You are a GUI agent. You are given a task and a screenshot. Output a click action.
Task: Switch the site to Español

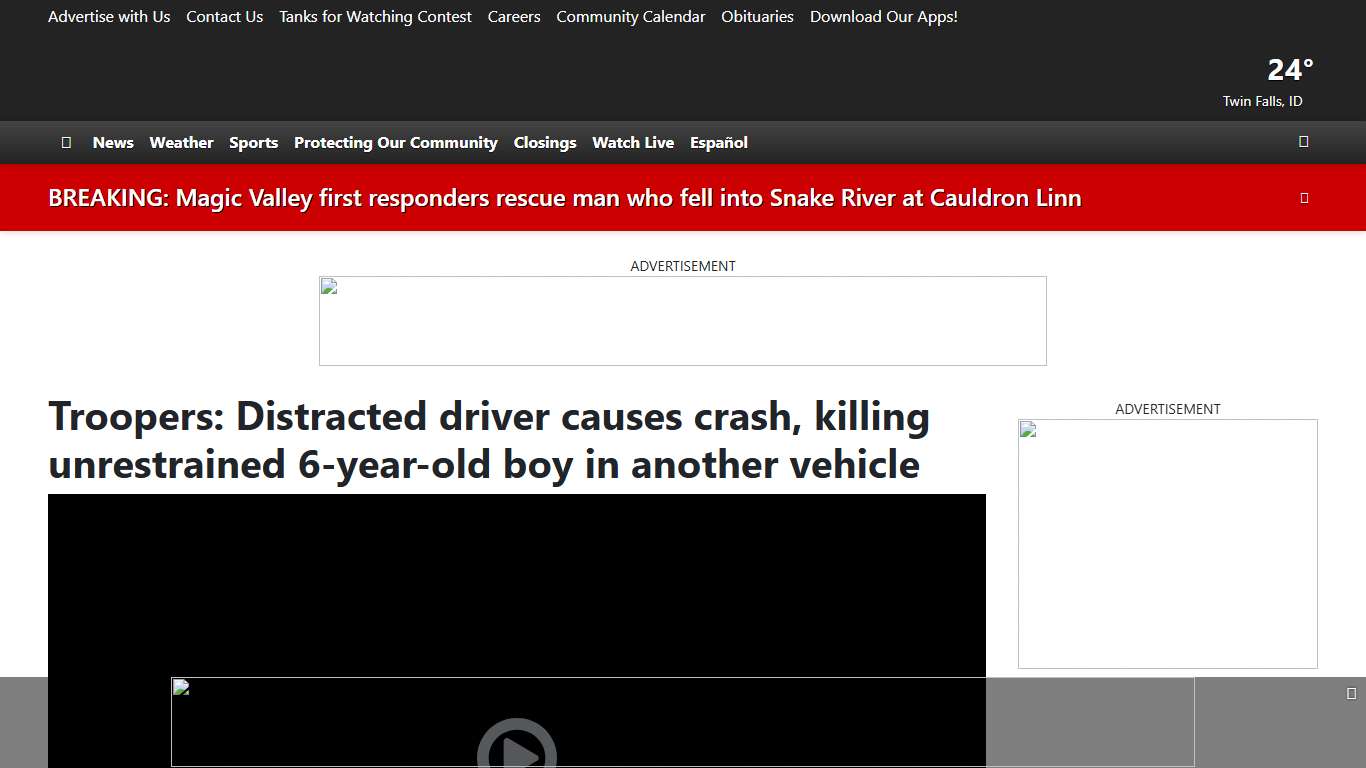click(x=718, y=142)
